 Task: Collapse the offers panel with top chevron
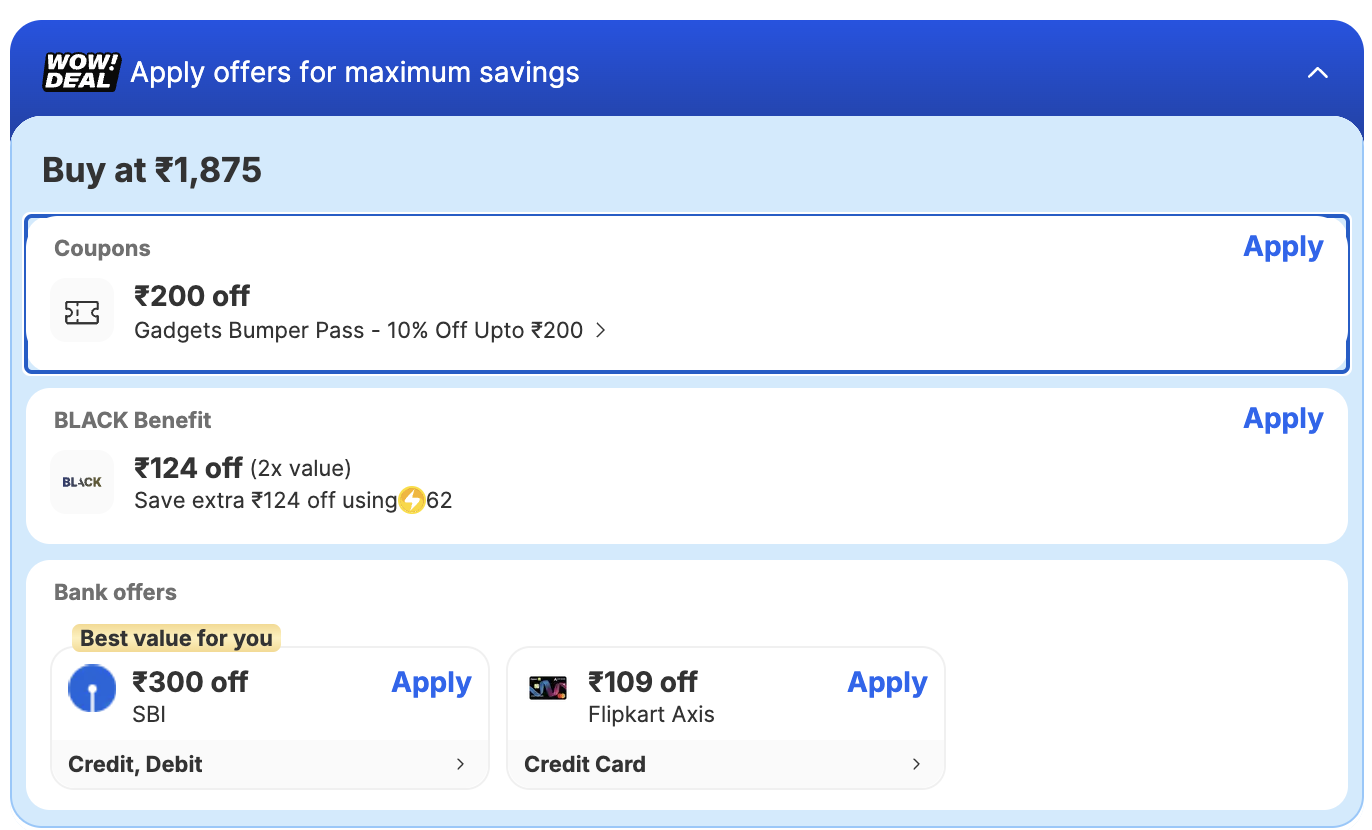click(1318, 72)
